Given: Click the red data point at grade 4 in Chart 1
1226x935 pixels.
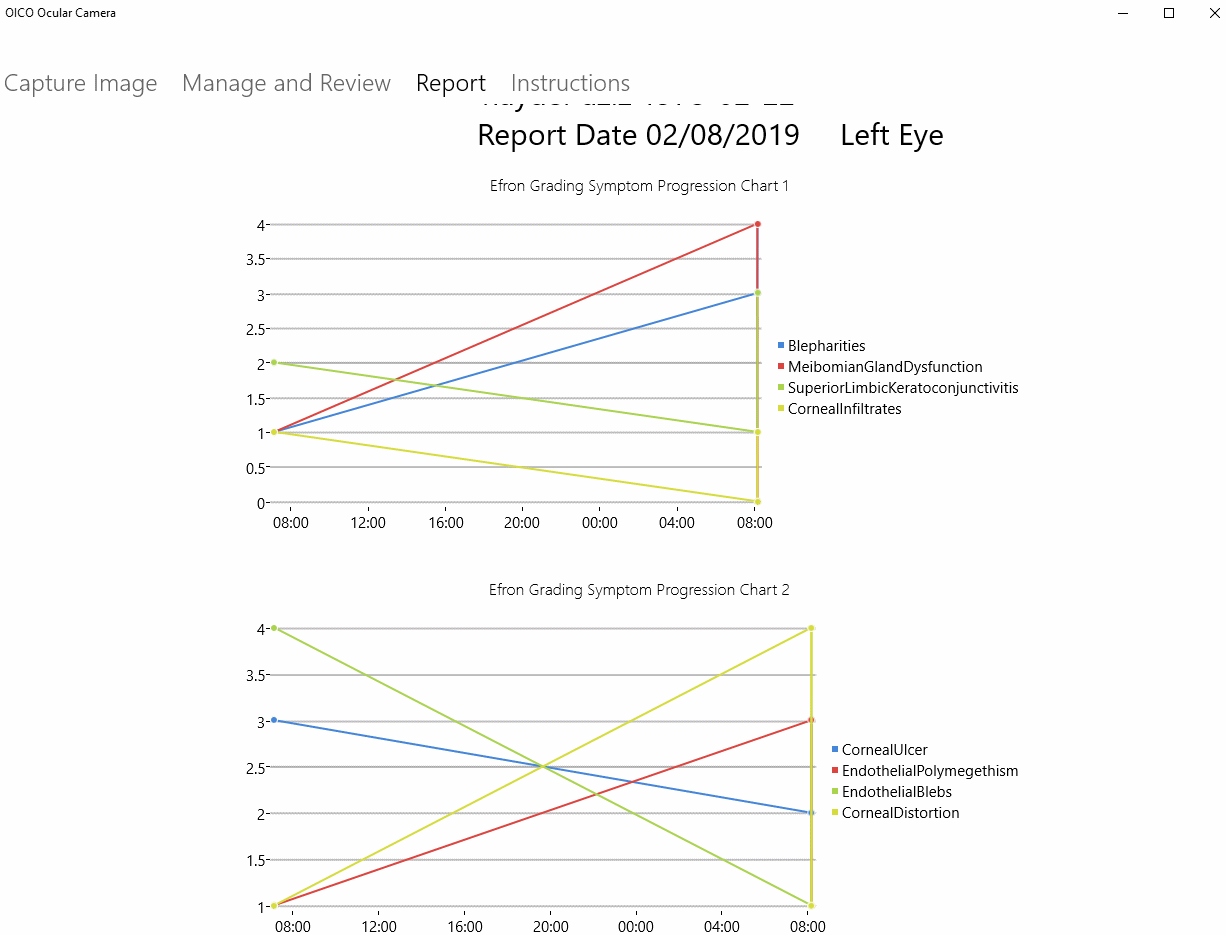Looking at the screenshot, I should tap(758, 224).
